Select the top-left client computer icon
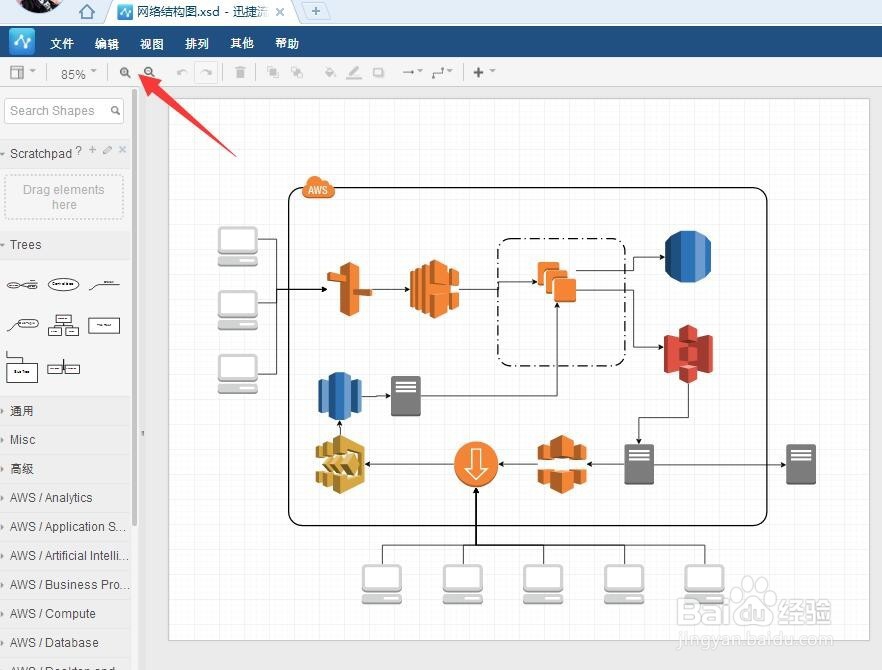Screen dimensions: 882x670 (238, 246)
